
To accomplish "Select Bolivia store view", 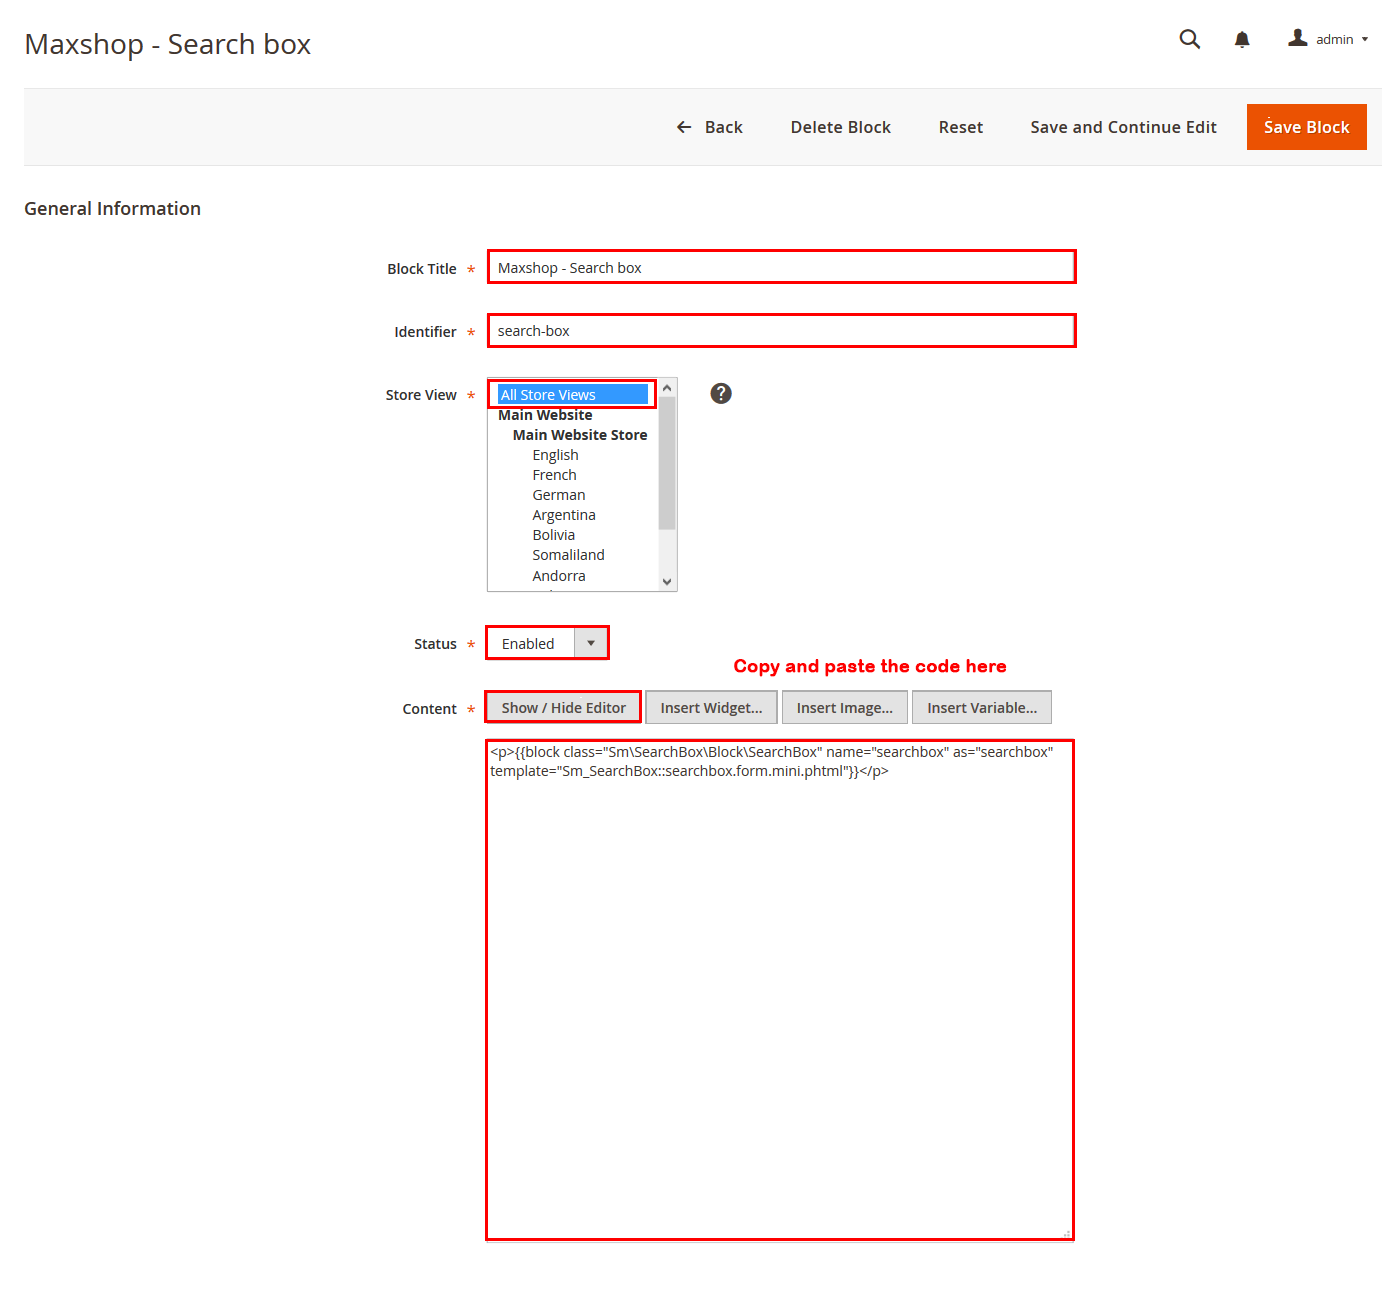I will point(553,535).
